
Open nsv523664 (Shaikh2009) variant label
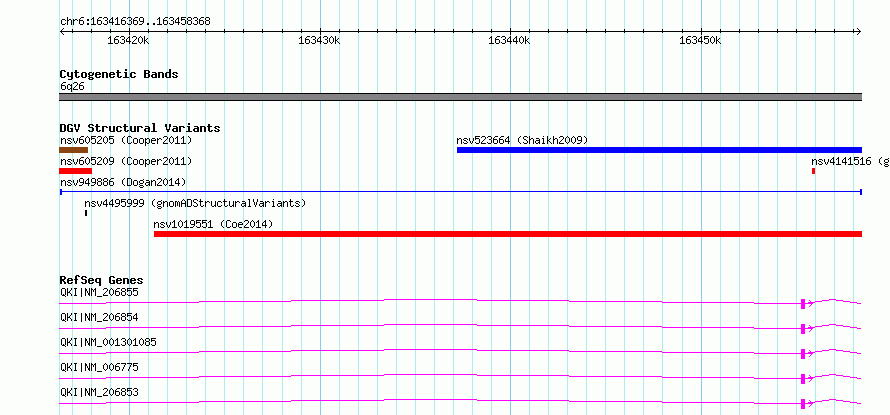(522, 140)
